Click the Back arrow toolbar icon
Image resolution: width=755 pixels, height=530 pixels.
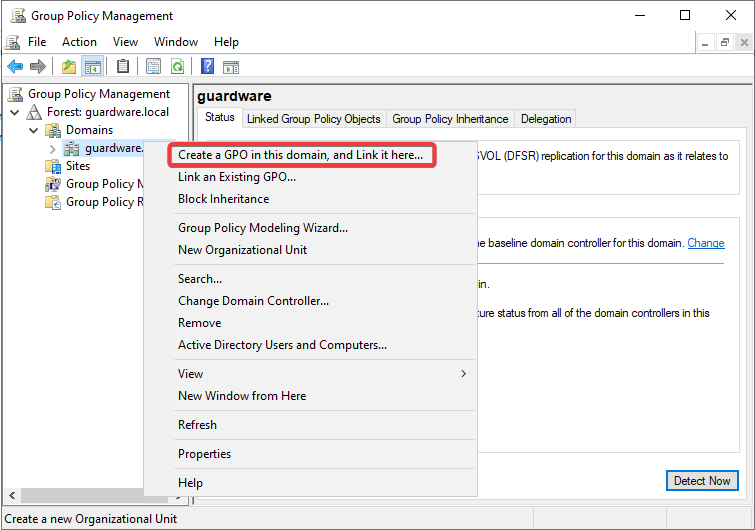click(x=15, y=67)
